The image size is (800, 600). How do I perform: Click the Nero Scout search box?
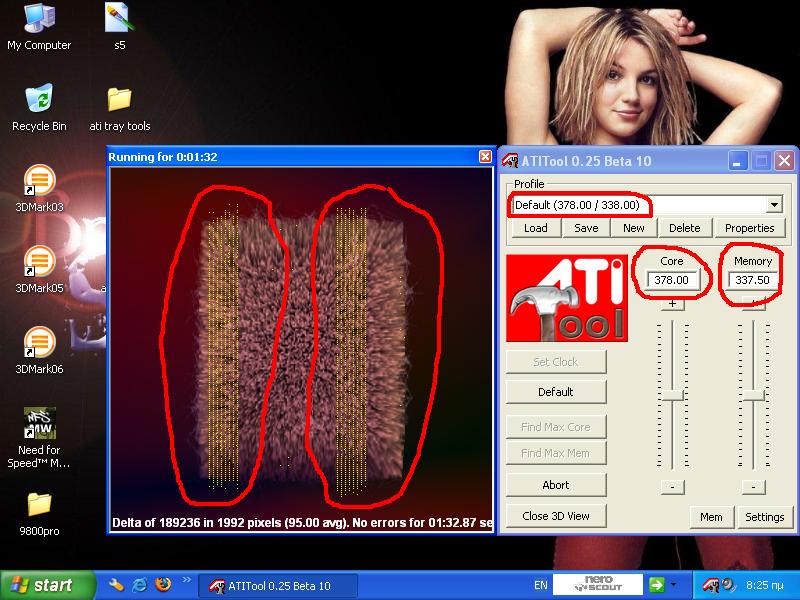pos(598,585)
